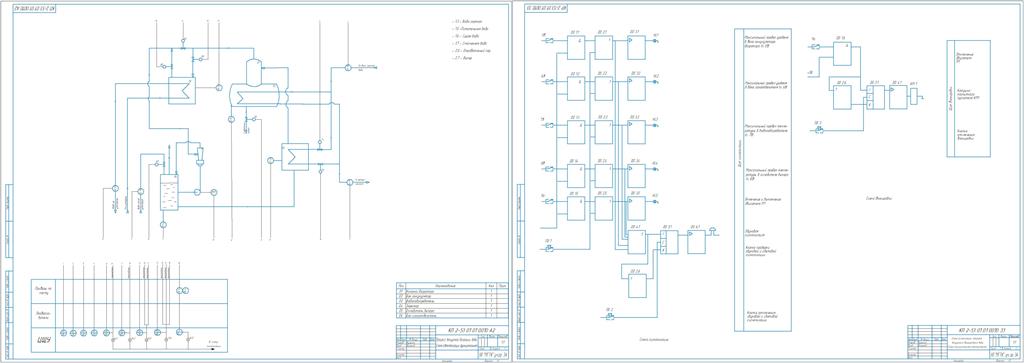This screenshot has height=363, width=1024.
Task: Select the paired instrument circles in the local-instruments row
Action: [182, 290]
